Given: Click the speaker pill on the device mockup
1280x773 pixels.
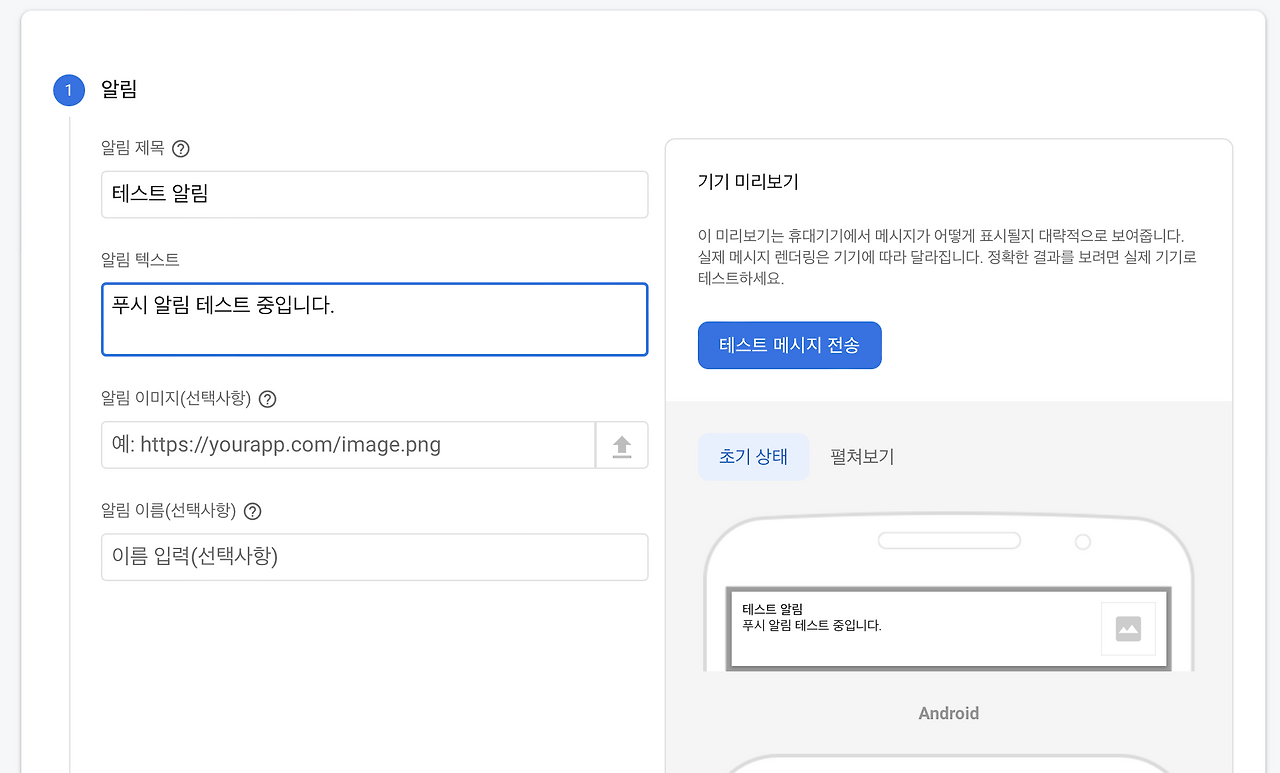Looking at the screenshot, I should pyautogui.click(x=948, y=540).
